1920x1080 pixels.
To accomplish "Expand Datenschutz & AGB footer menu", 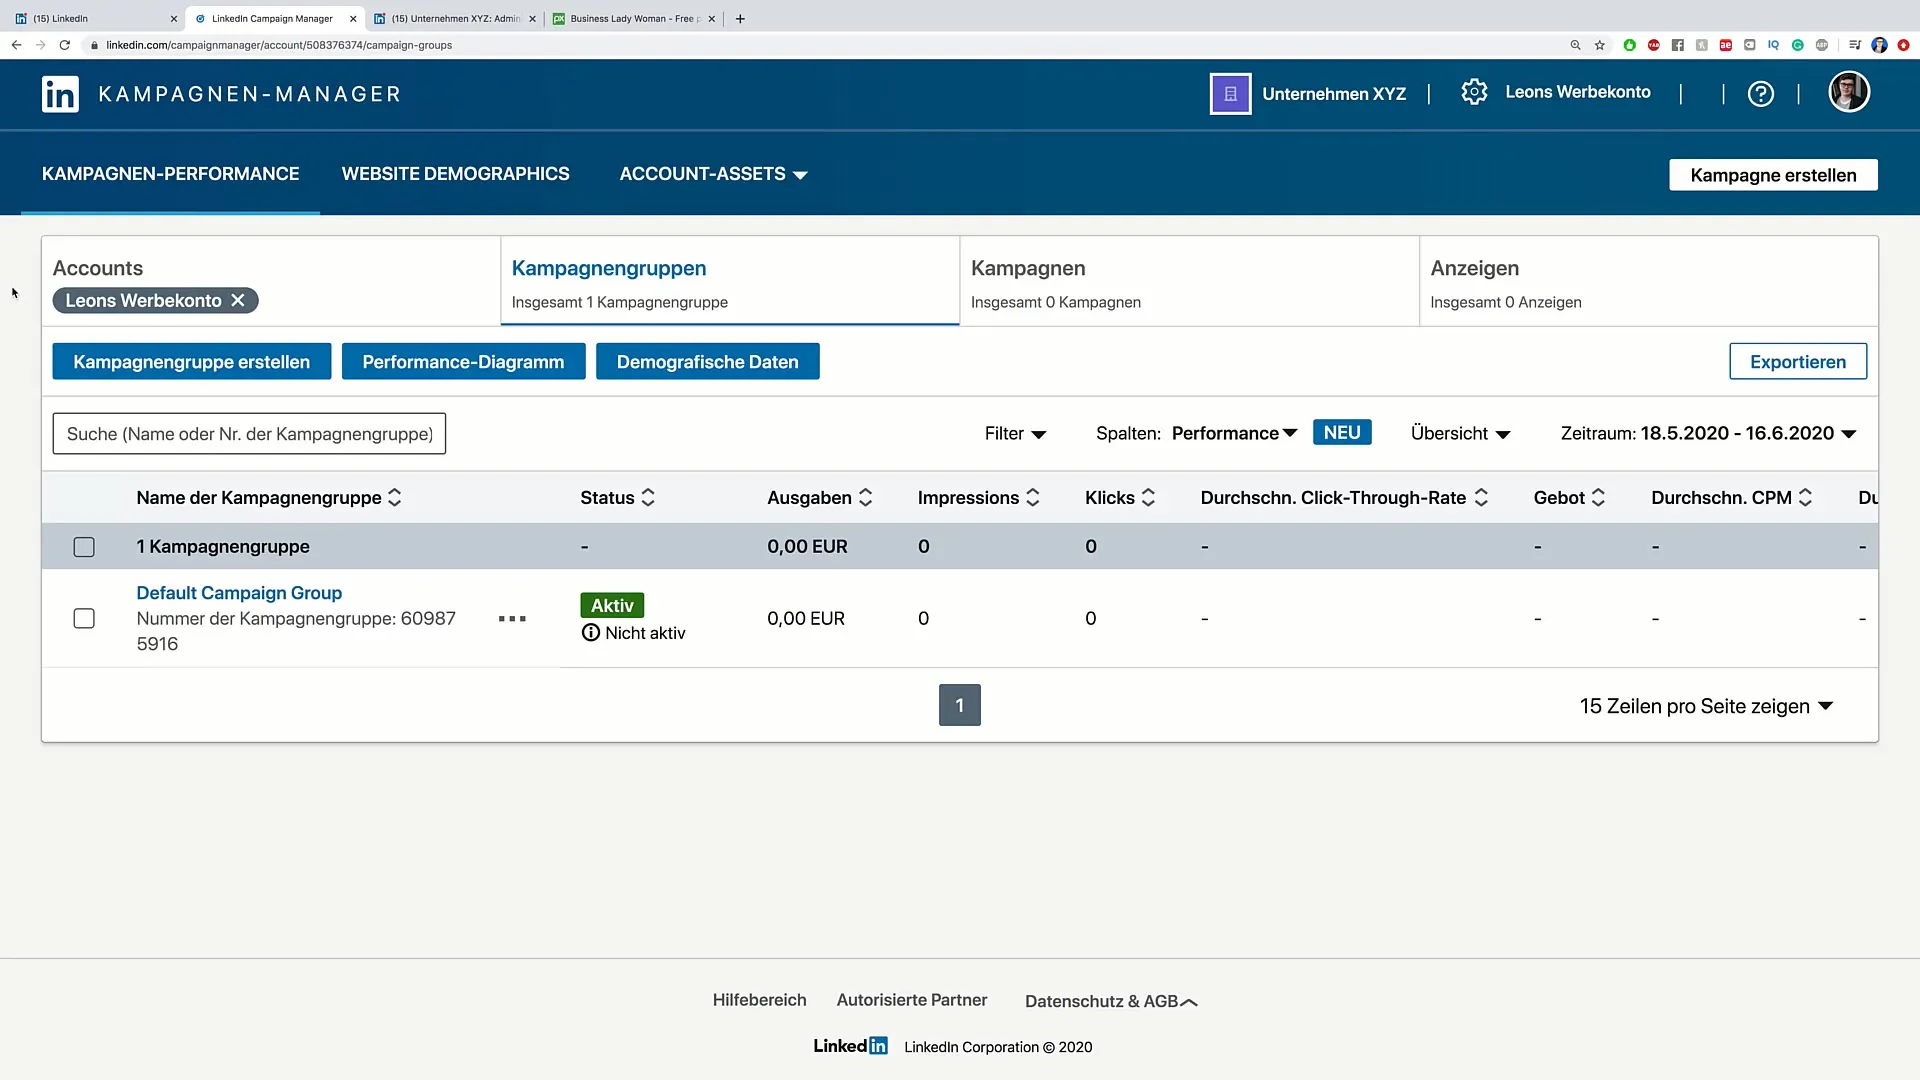I will 1111,1001.
